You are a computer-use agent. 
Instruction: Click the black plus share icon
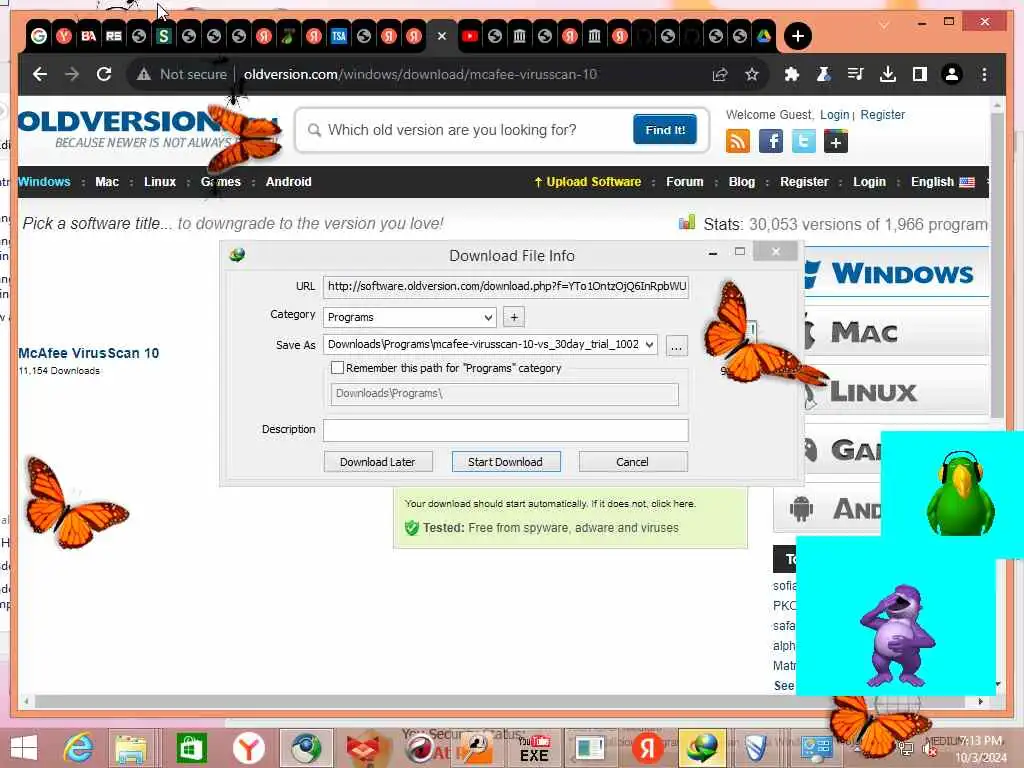(836, 141)
